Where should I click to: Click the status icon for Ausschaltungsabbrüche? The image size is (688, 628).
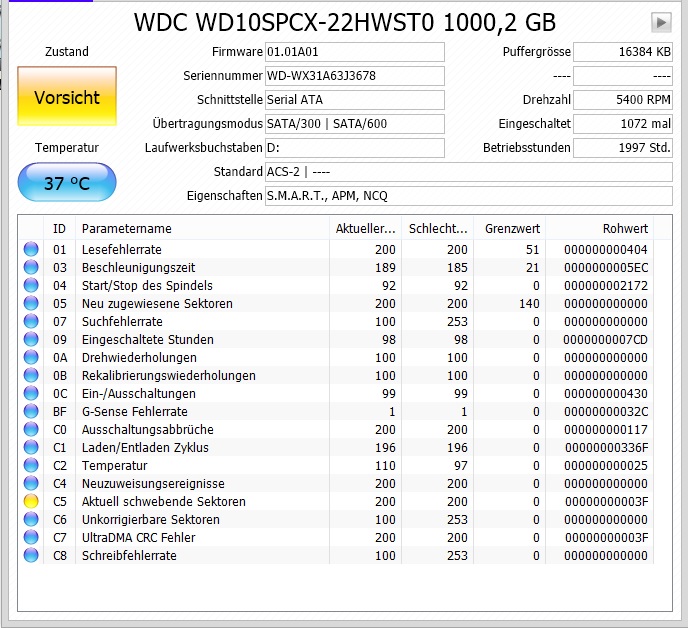(x=31, y=429)
